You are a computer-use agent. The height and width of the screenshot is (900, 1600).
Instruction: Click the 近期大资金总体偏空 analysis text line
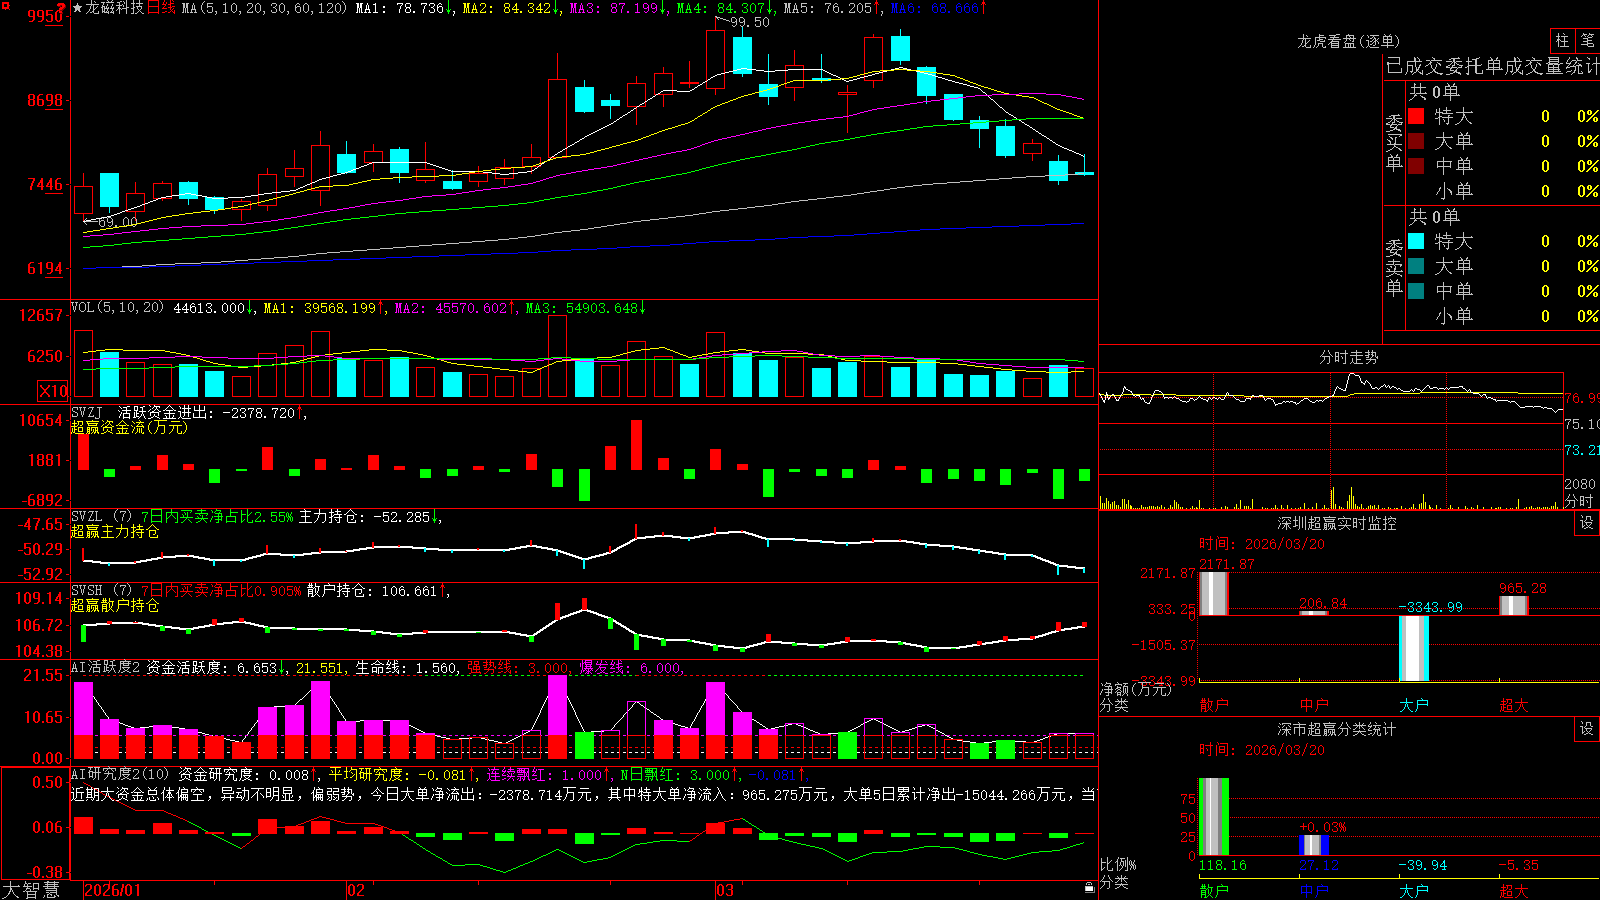(x=583, y=794)
